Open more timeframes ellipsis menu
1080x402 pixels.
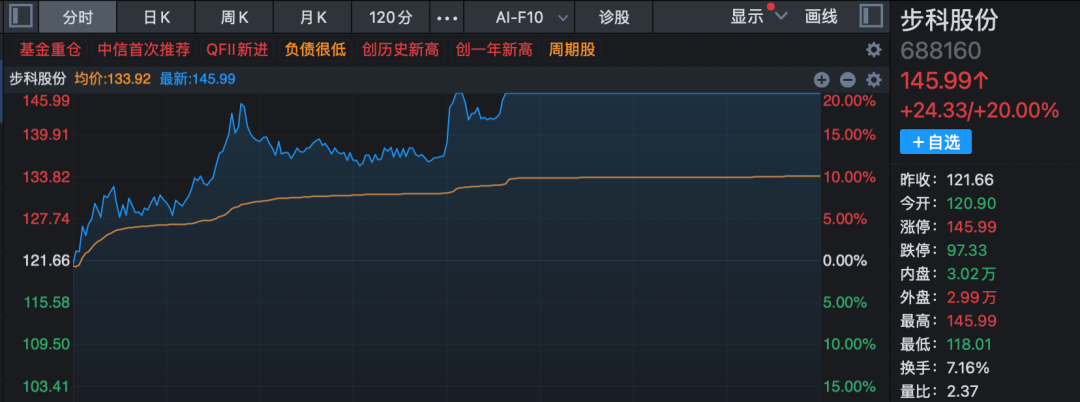pyautogui.click(x=447, y=17)
